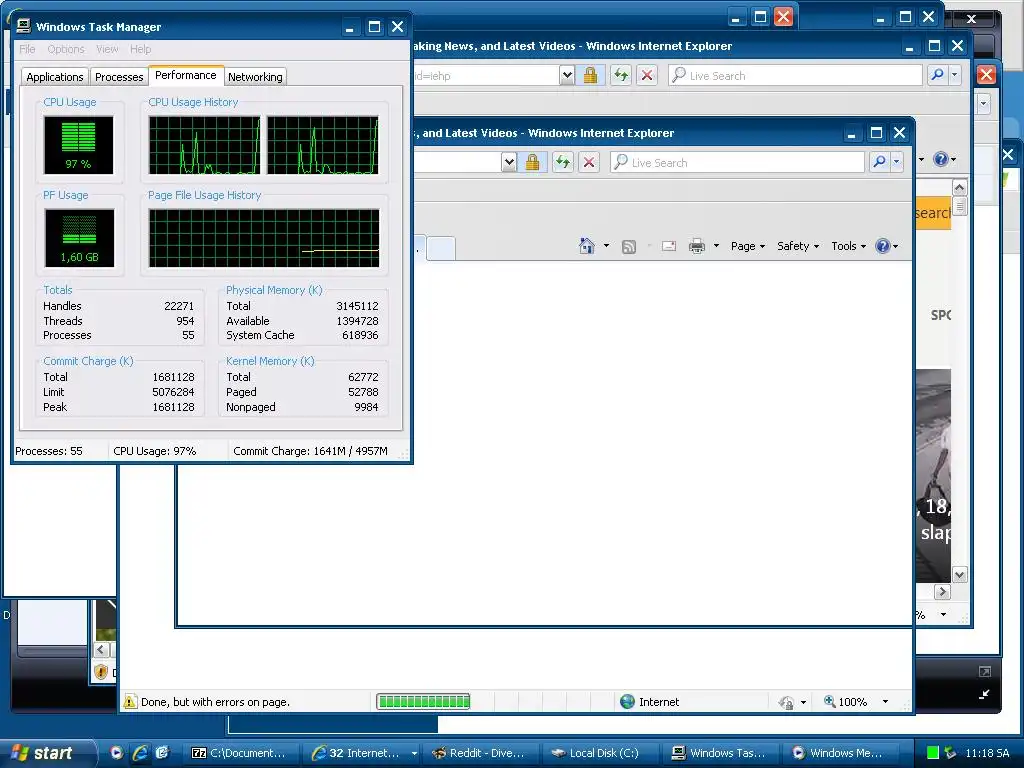Click the Physical Memory Available value 1394728
This screenshot has height=768, width=1024.
357,321
